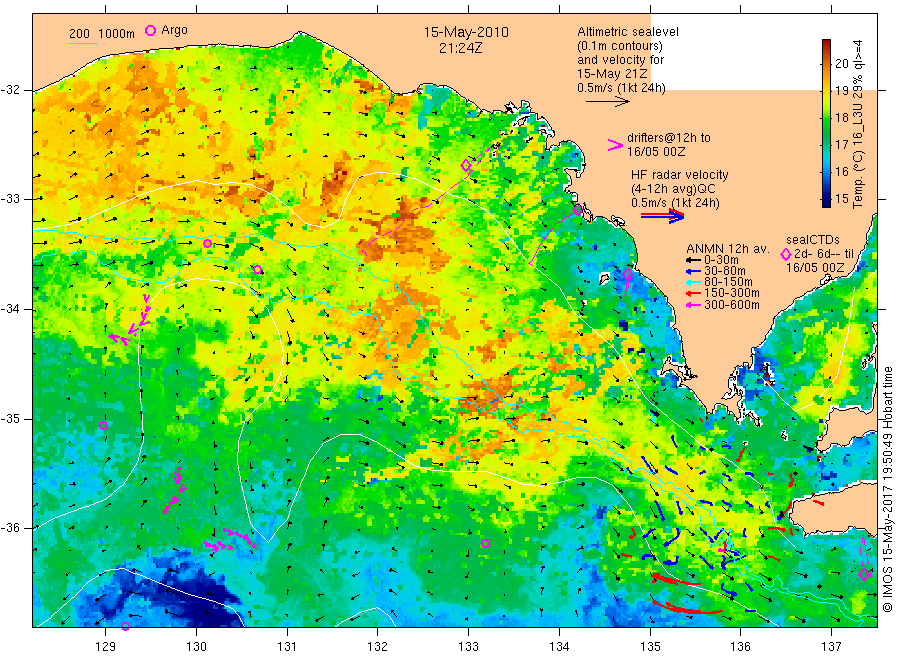Click the Argo circle near 130.7°E, 33.65°S
Screen dimensions: 900x660
(258, 270)
